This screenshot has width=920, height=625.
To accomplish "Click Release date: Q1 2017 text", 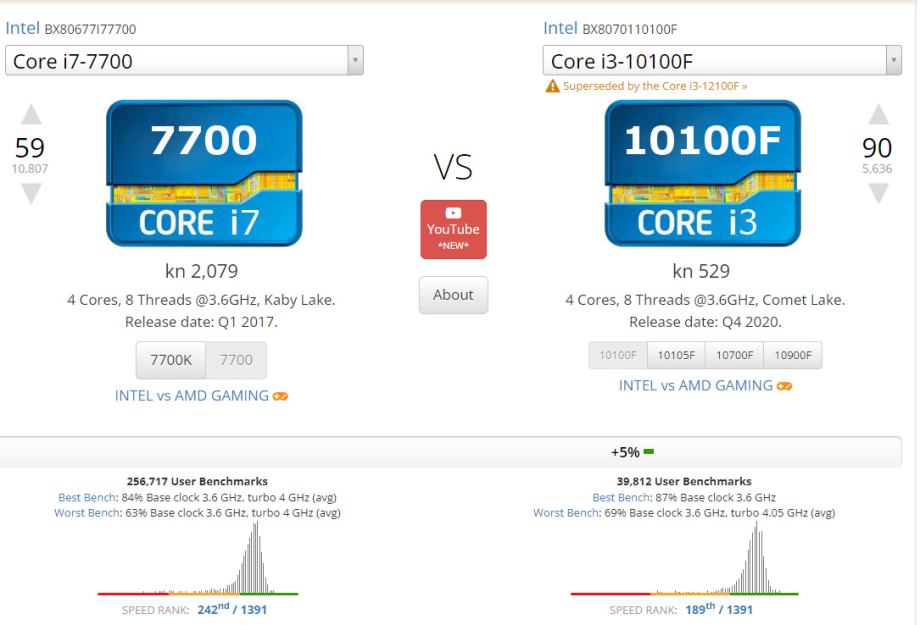I will pyautogui.click(x=201, y=322).
